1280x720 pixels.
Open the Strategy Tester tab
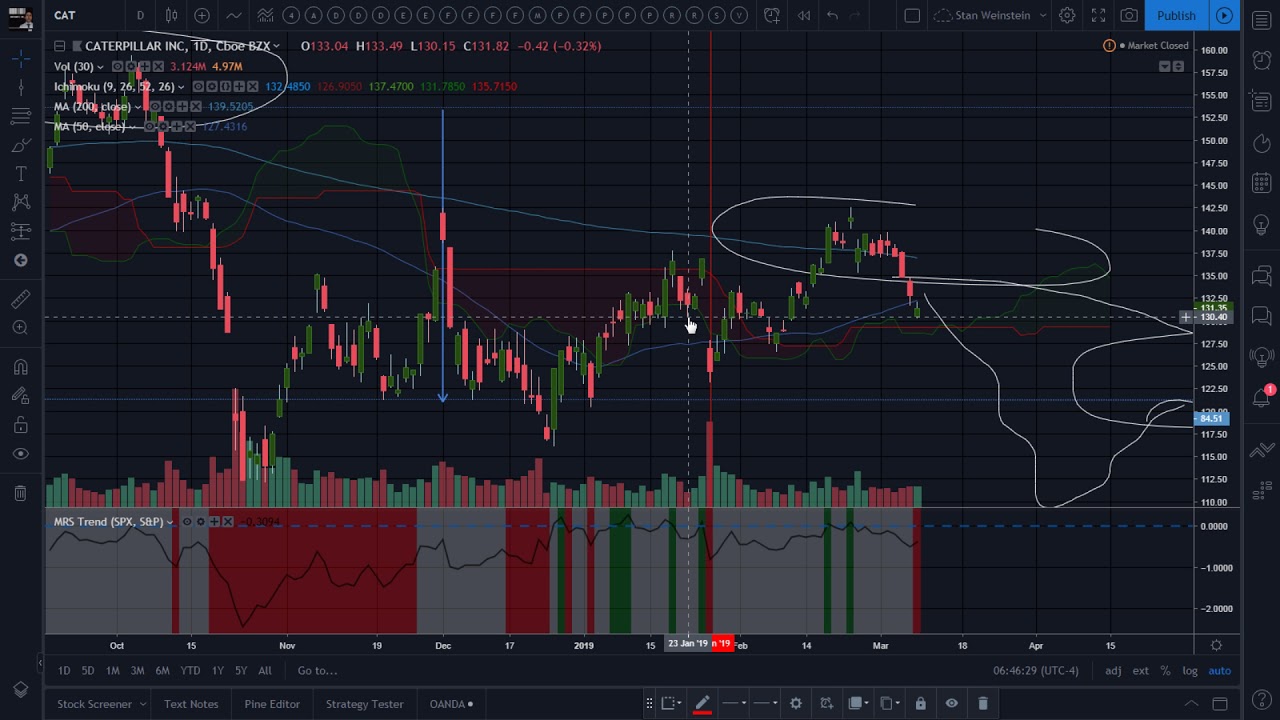[364, 704]
